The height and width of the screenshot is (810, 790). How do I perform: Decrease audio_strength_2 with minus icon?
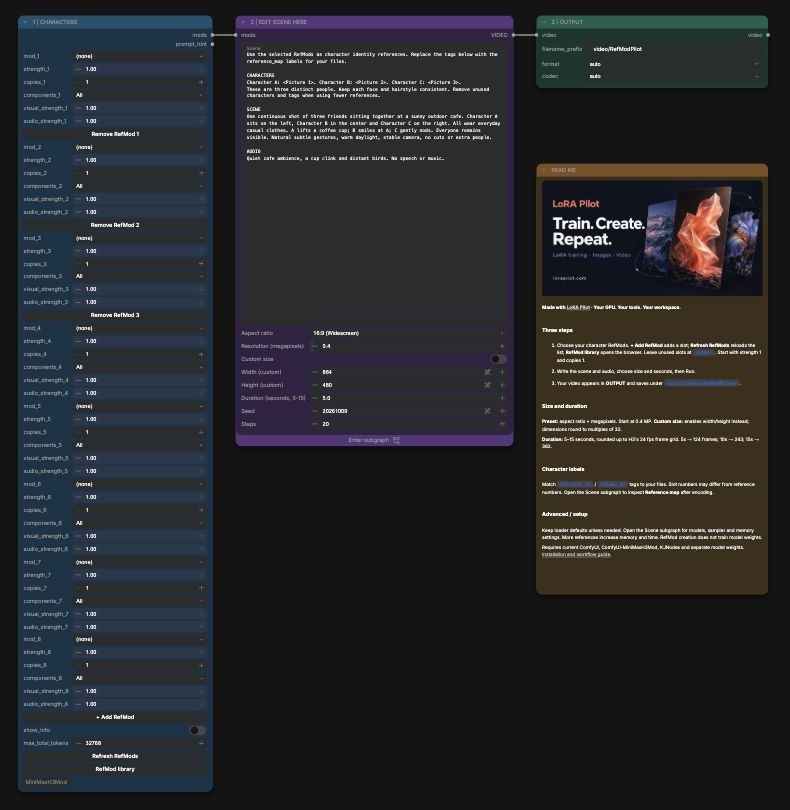click(78, 212)
